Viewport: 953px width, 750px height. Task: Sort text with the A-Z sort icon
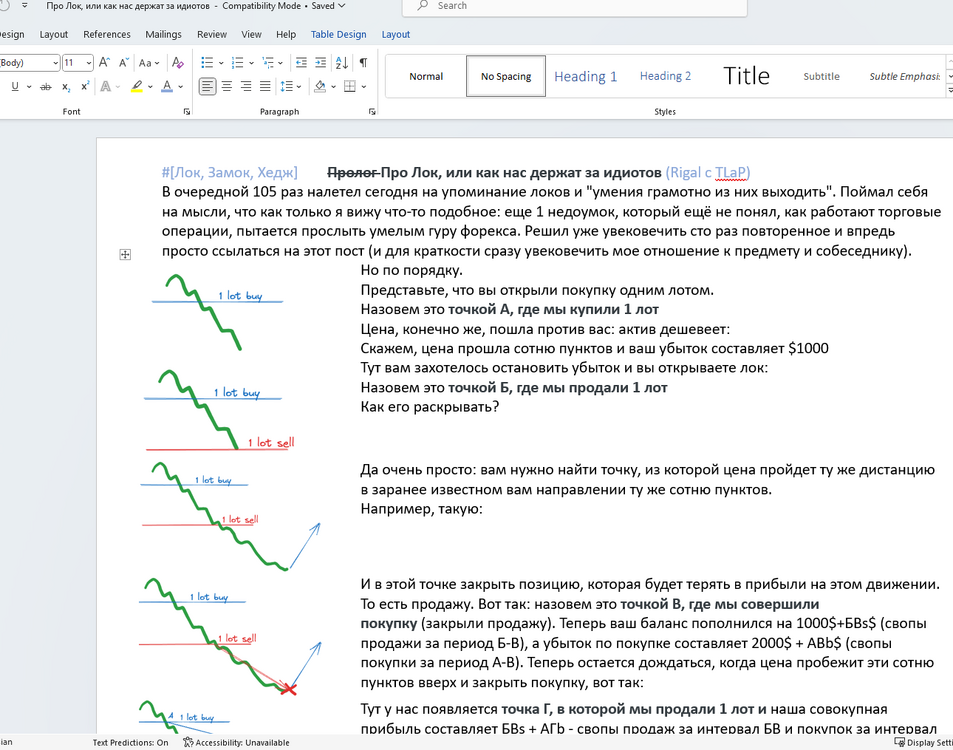[x=342, y=63]
